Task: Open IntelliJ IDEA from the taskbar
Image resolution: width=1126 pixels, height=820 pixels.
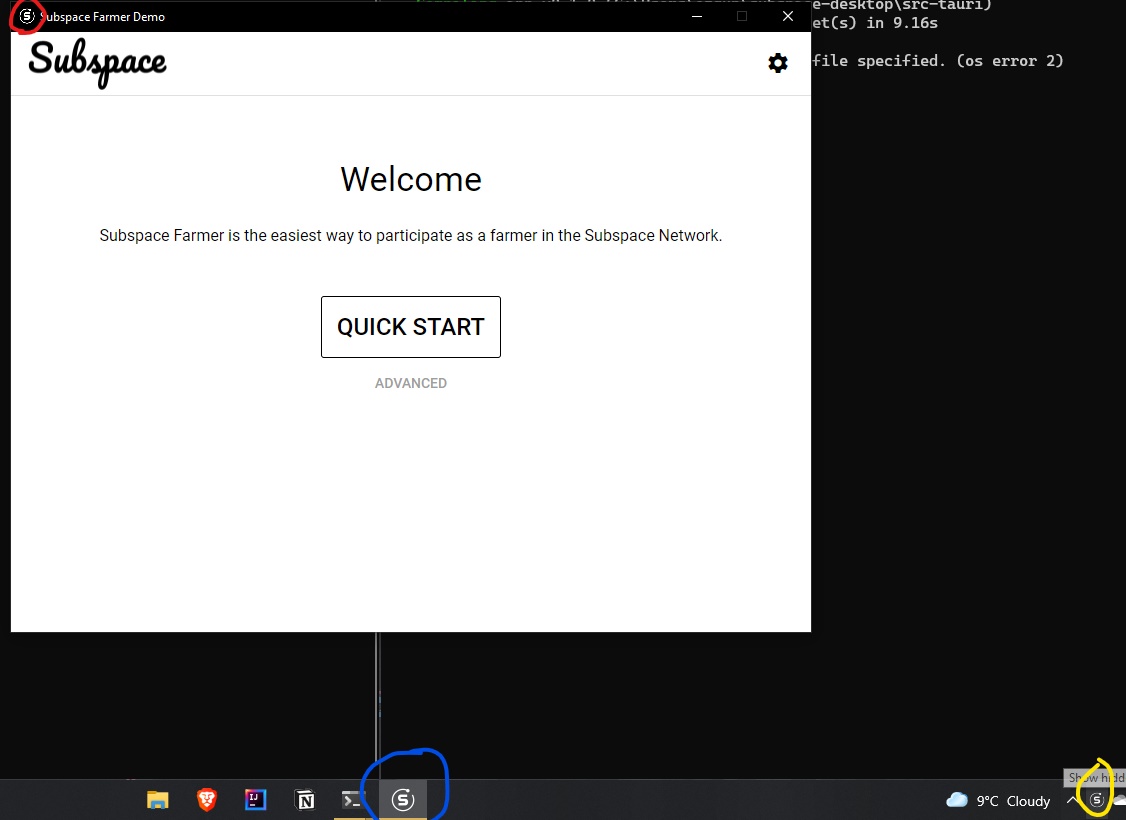Action: [x=255, y=800]
